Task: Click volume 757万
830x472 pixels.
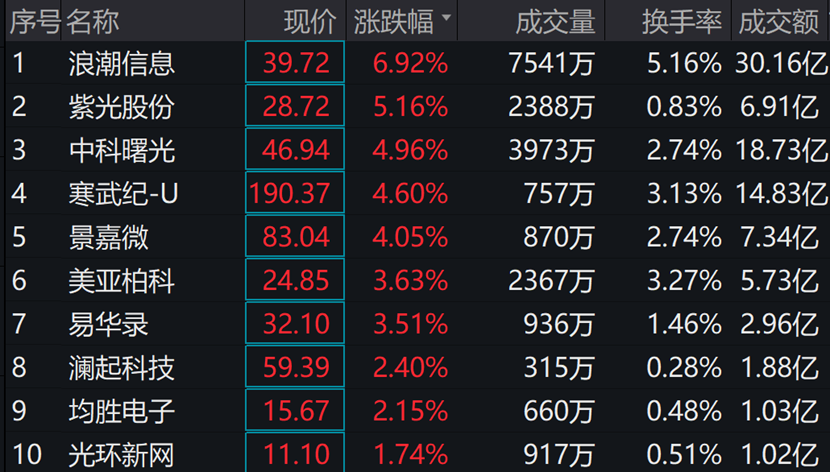Action: tap(559, 194)
